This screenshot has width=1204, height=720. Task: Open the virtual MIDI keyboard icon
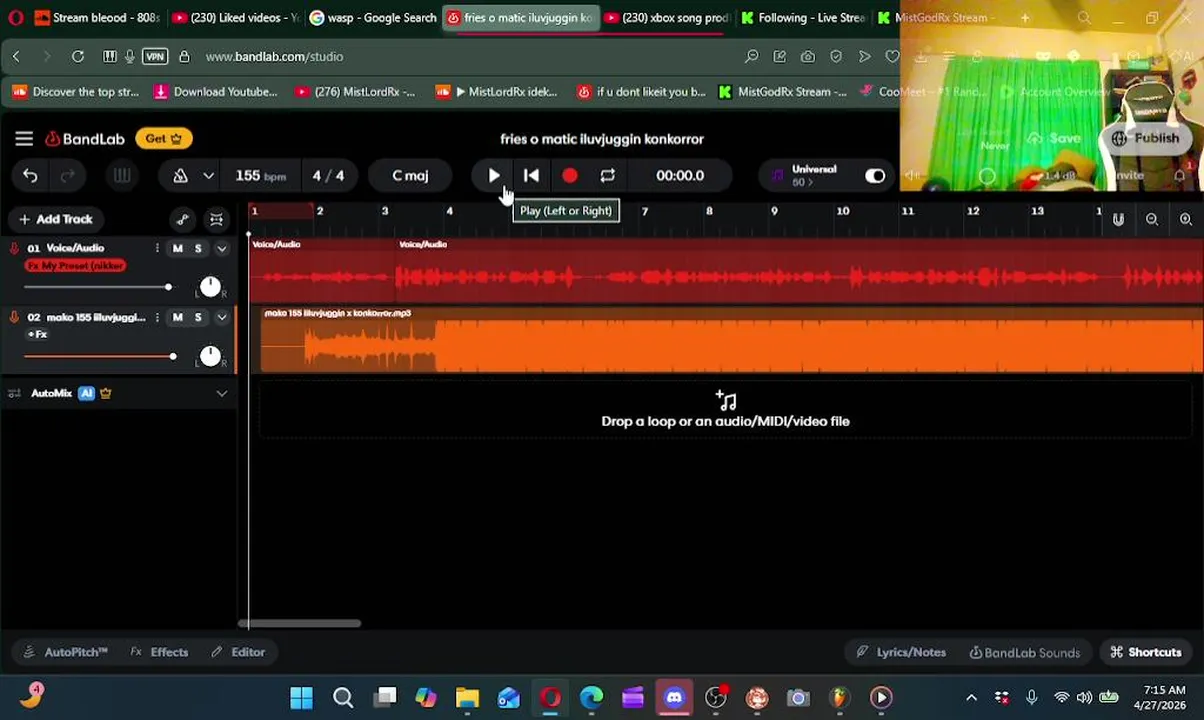121,176
